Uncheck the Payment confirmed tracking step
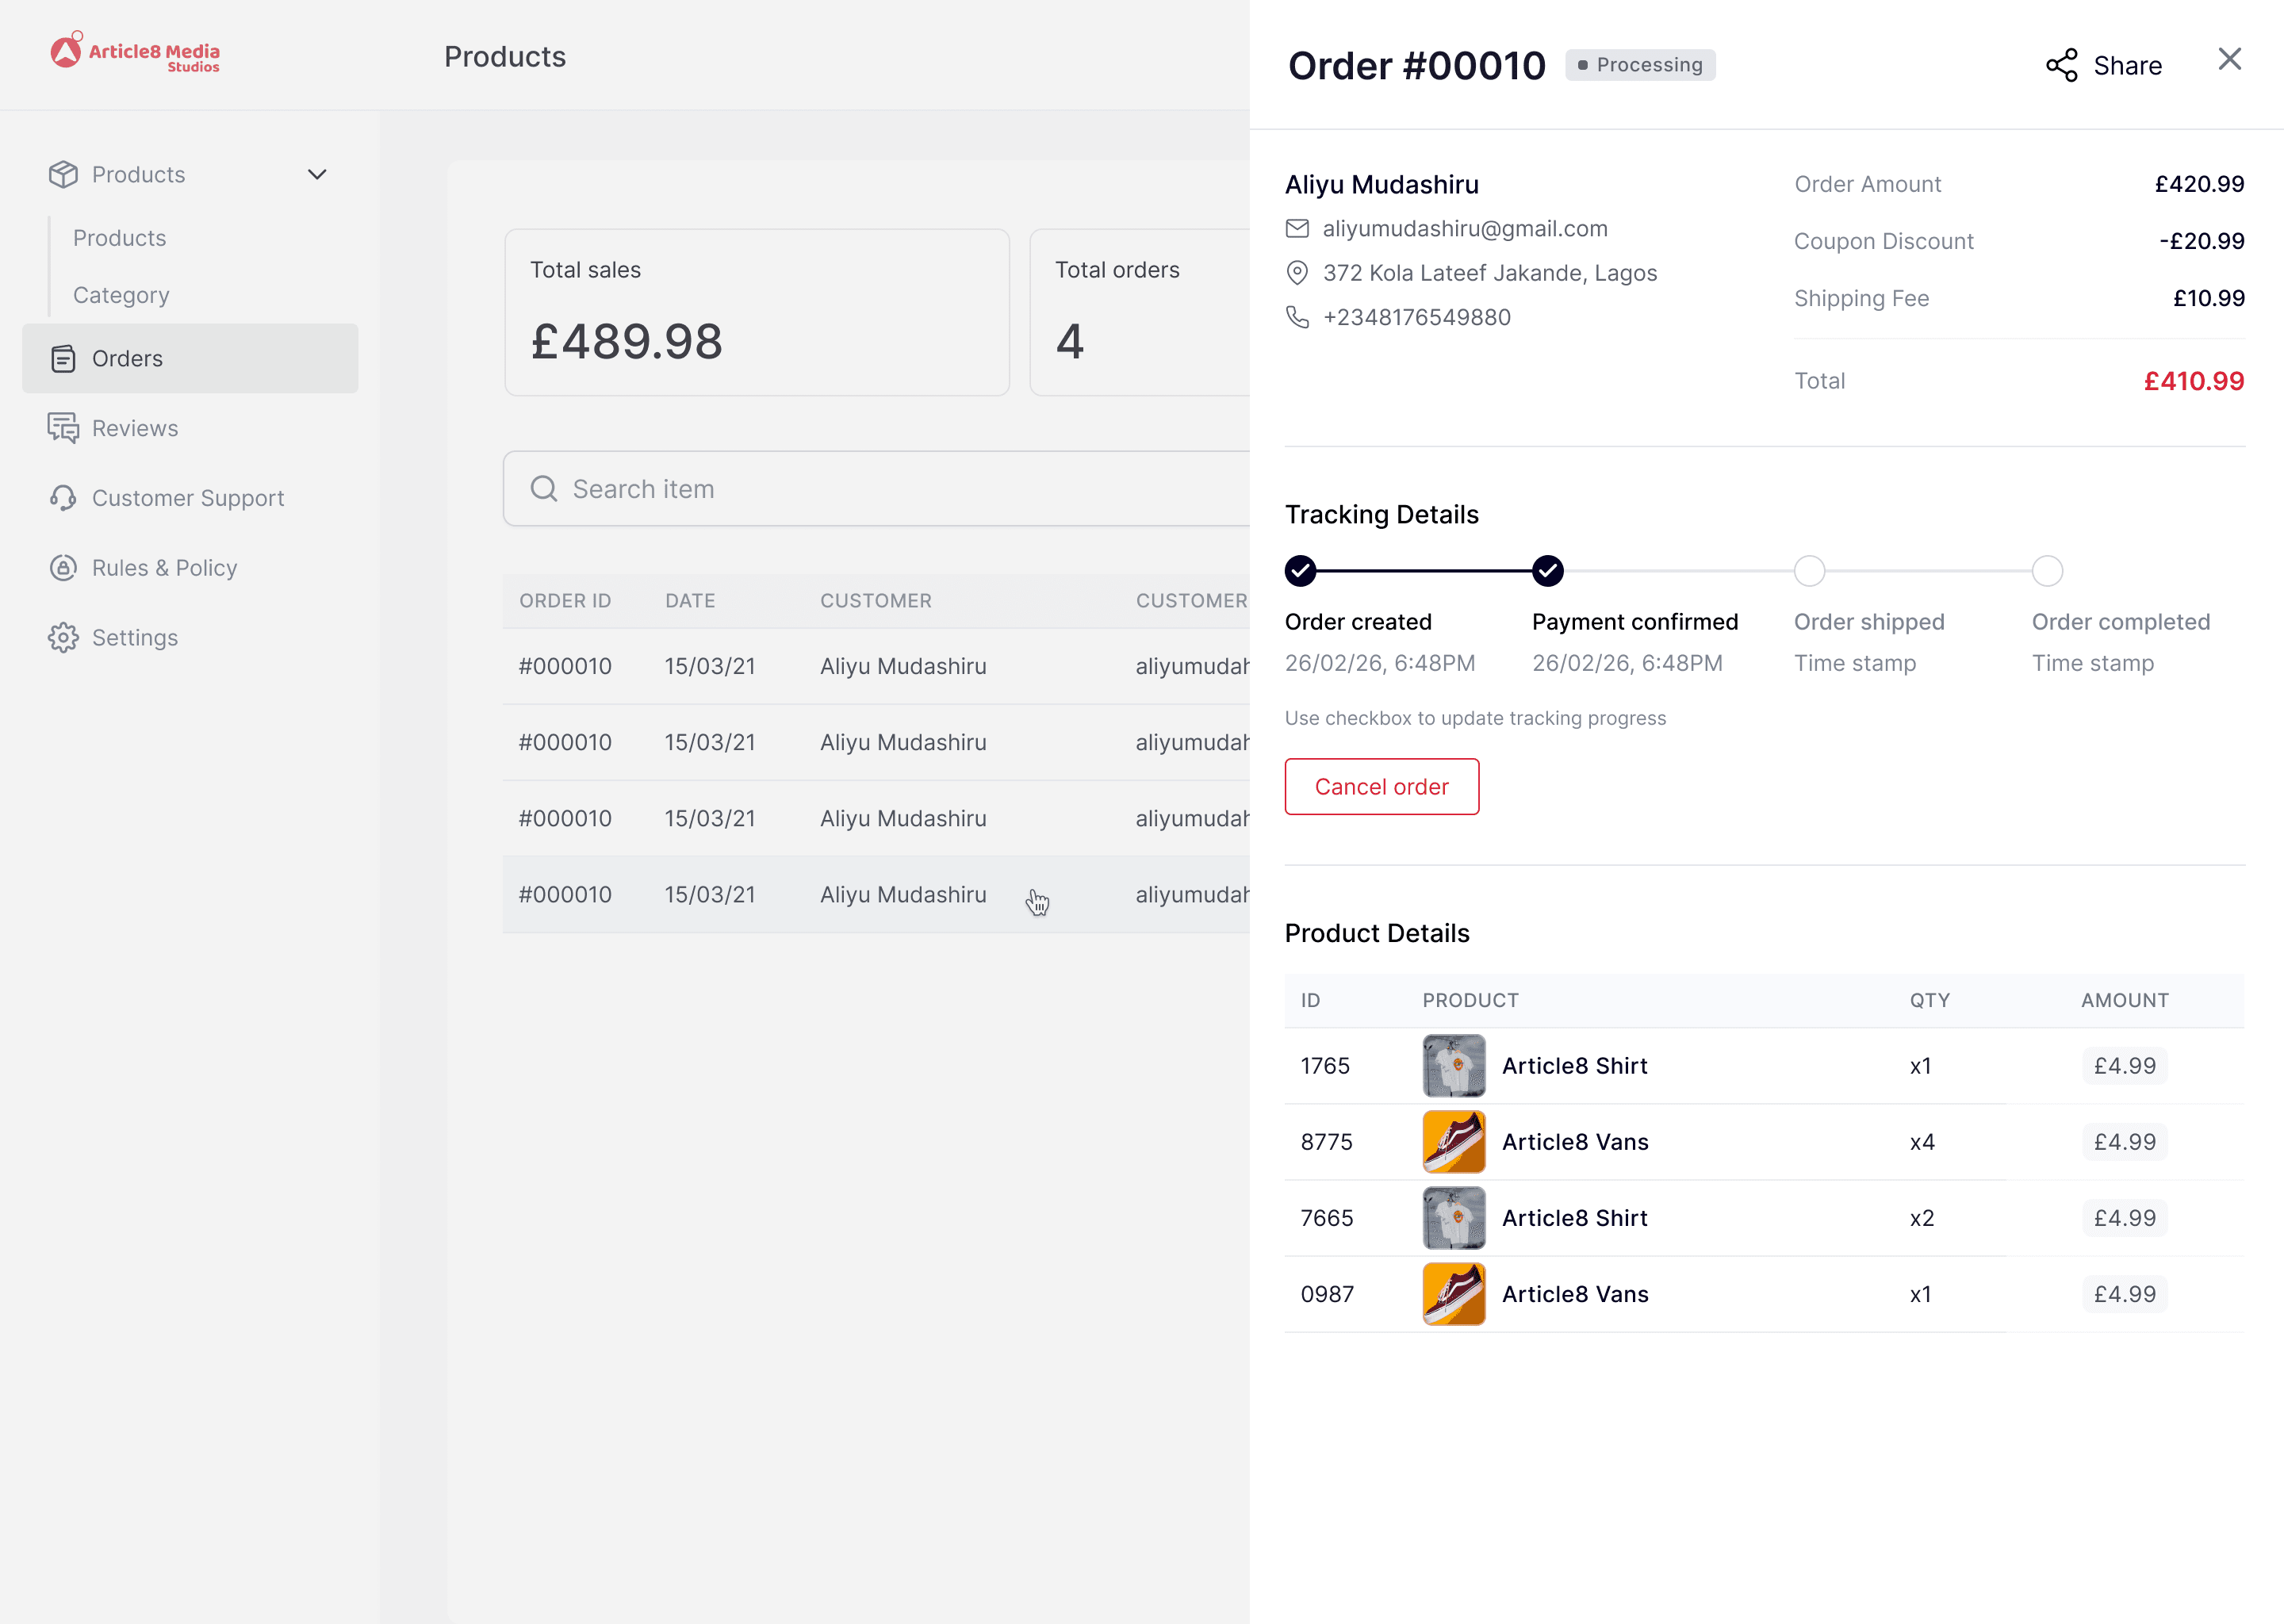The width and height of the screenshot is (2284, 1624). point(1547,571)
